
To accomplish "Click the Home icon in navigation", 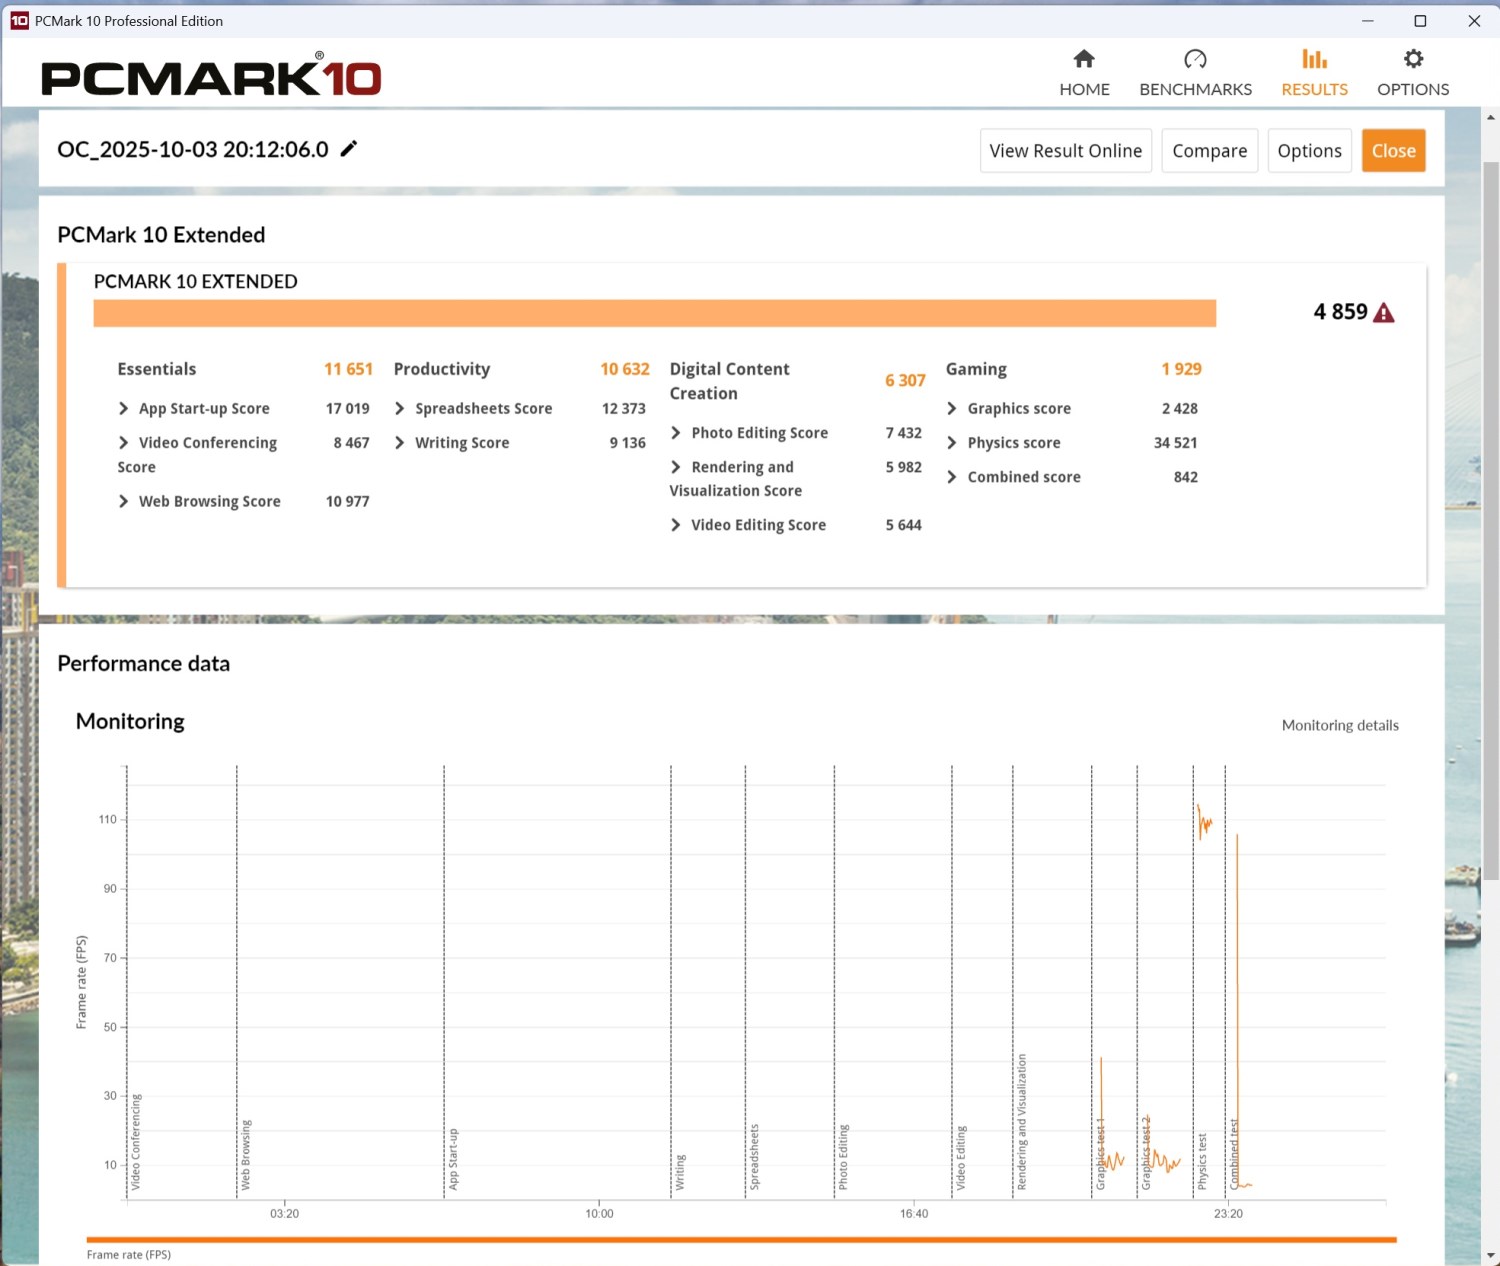I will [1084, 59].
